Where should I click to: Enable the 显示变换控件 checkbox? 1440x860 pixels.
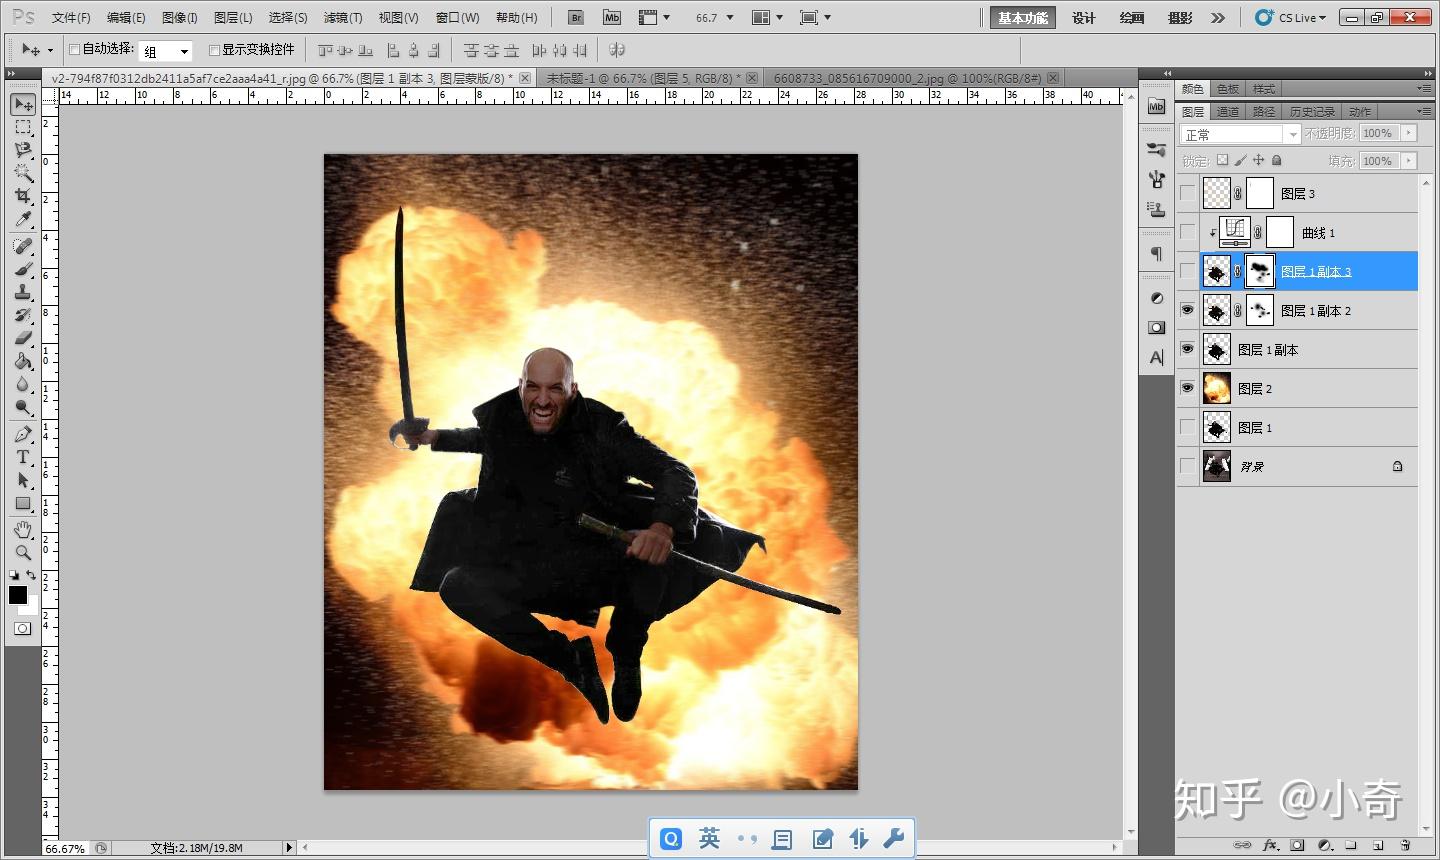point(214,50)
